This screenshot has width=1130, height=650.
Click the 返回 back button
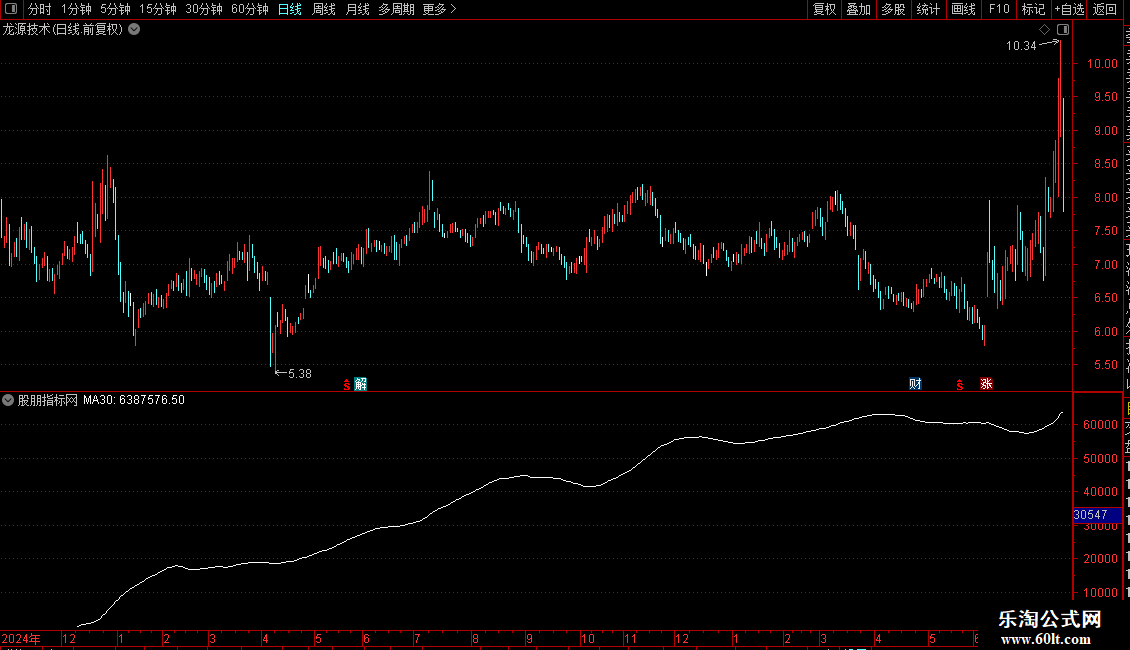pyautogui.click(x=1105, y=9)
